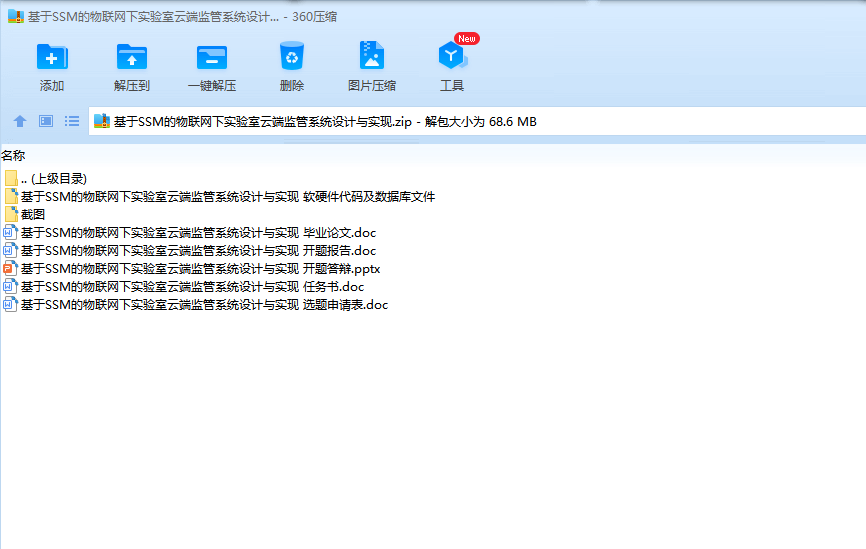Click the window title text 360压缩
This screenshot has height=549, width=866.
click(x=315, y=17)
